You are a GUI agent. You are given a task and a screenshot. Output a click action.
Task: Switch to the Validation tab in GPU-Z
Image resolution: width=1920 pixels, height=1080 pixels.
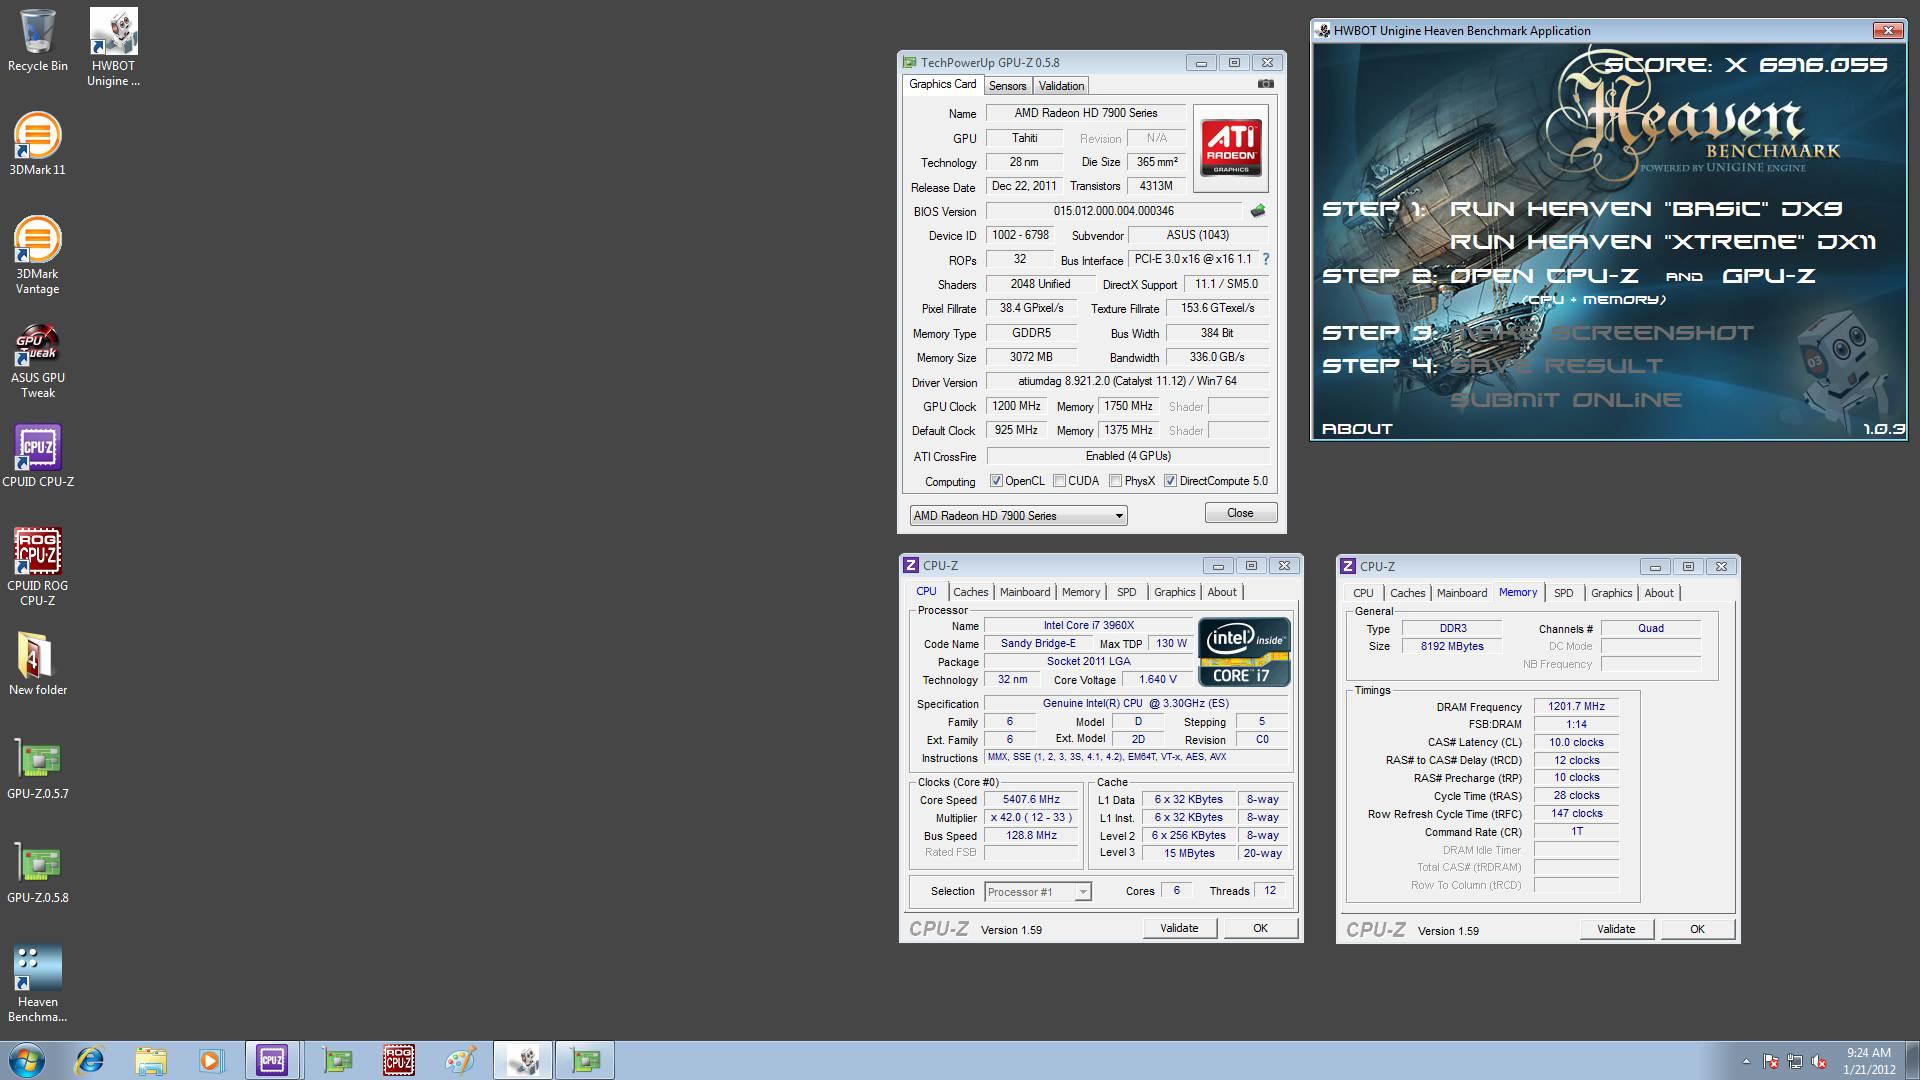point(1061,86)
